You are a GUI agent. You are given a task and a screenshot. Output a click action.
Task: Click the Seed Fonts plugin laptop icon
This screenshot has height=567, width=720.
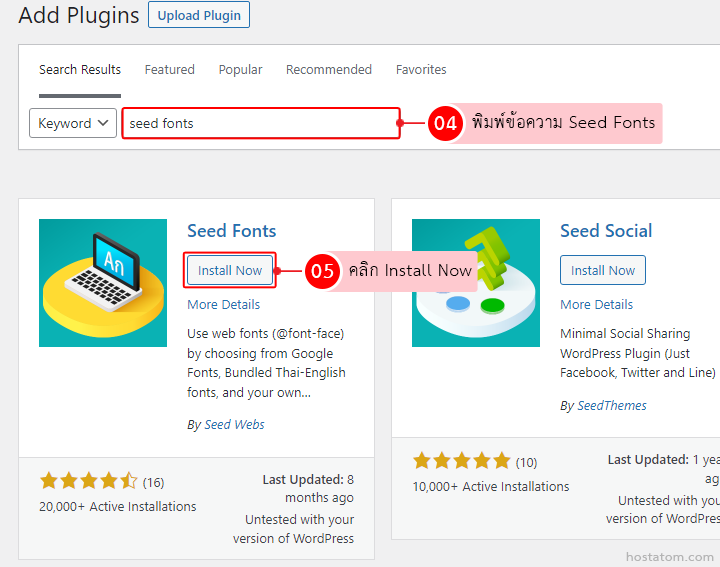[103, 283]
